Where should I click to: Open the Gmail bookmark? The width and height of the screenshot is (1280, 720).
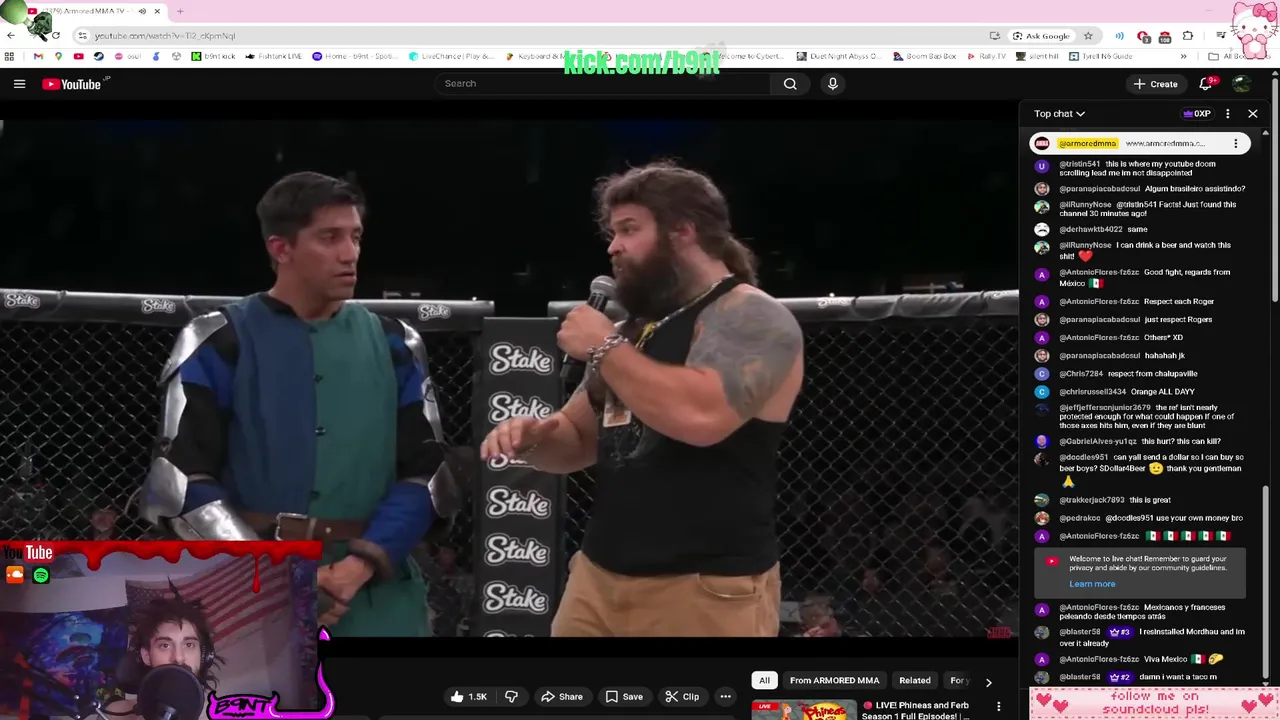tap(38, 56)
